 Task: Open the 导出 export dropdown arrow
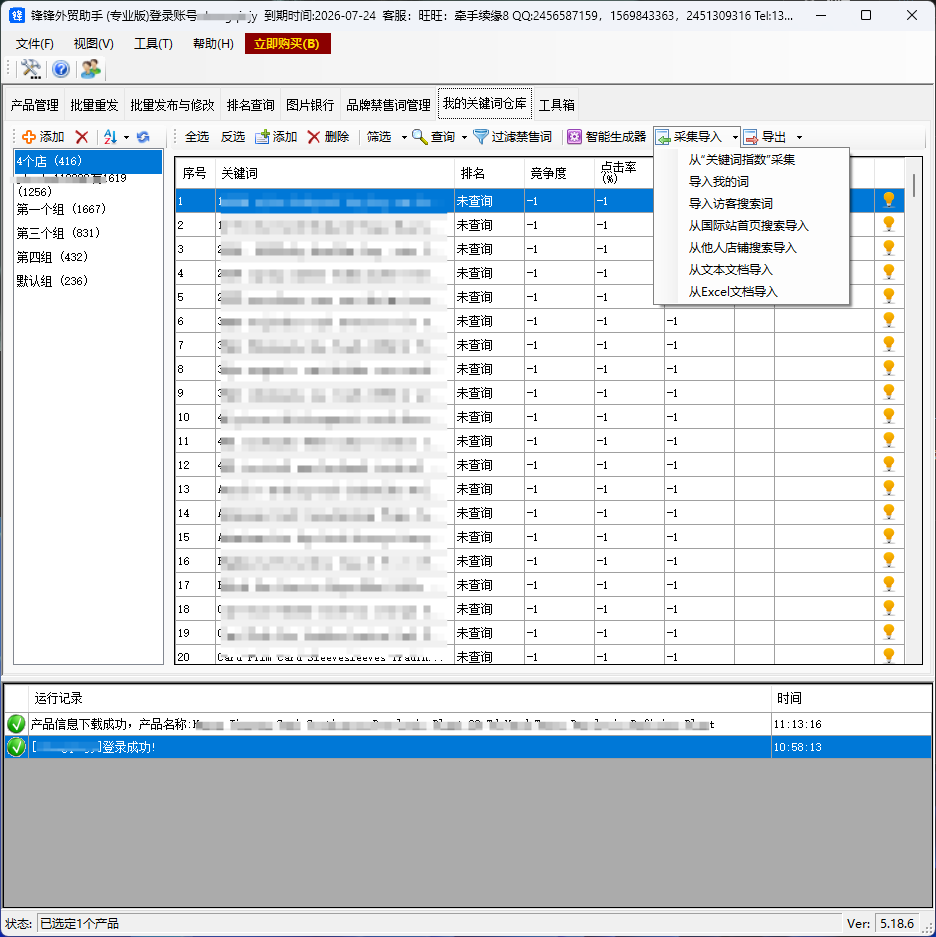(799, 137)
